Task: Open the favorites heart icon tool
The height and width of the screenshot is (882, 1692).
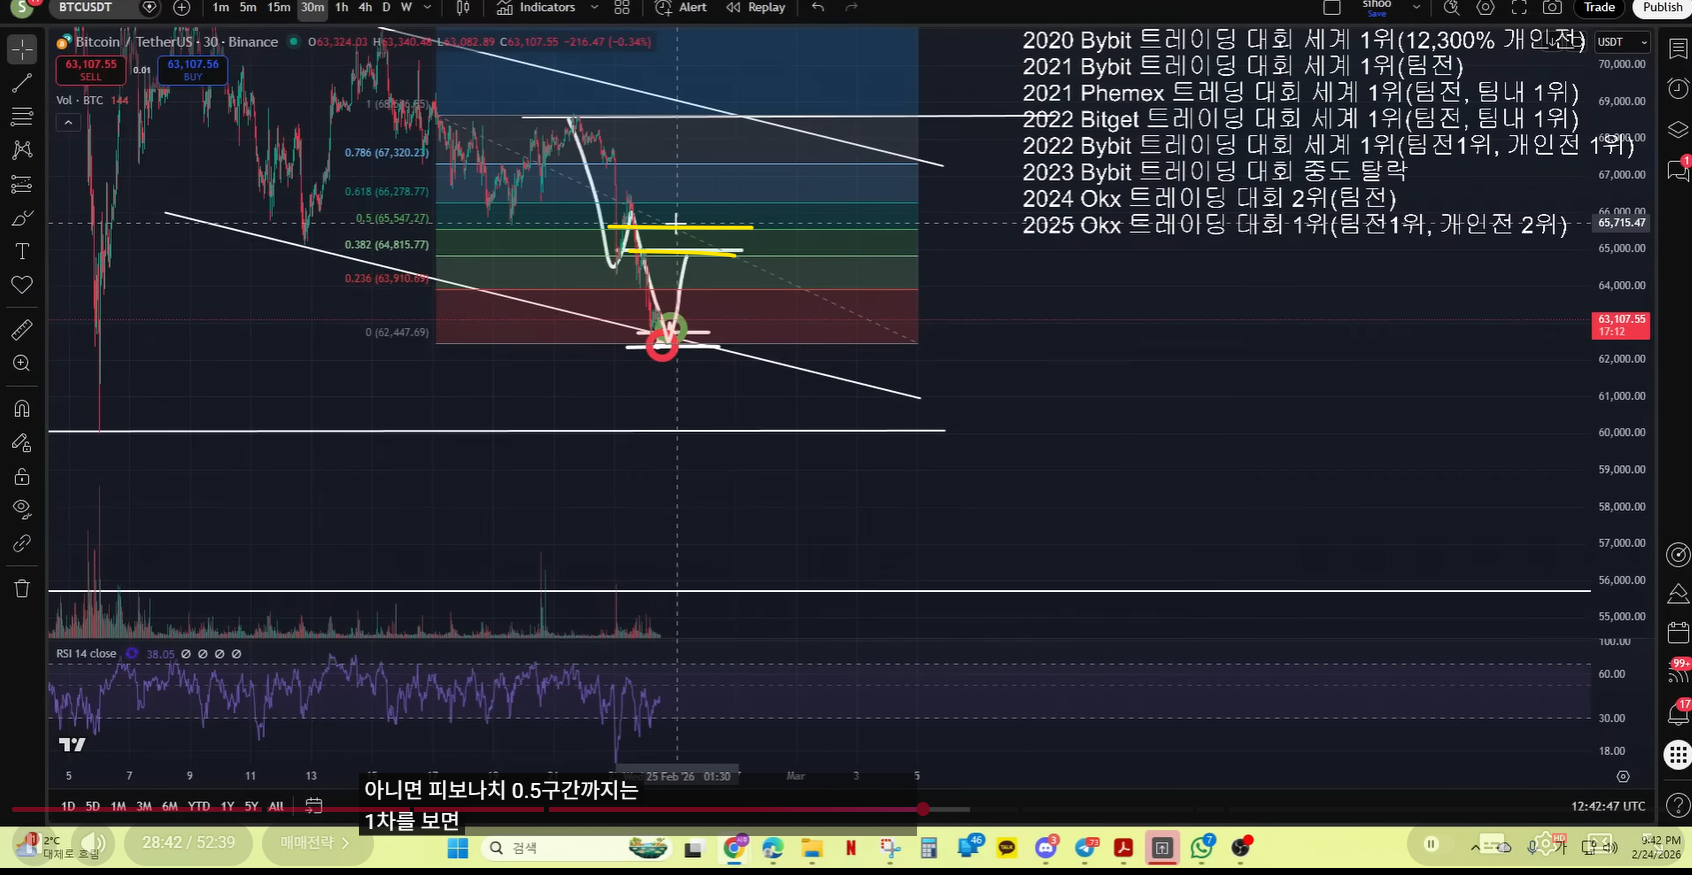Action: pyautogui.click(x=22, y=285)
